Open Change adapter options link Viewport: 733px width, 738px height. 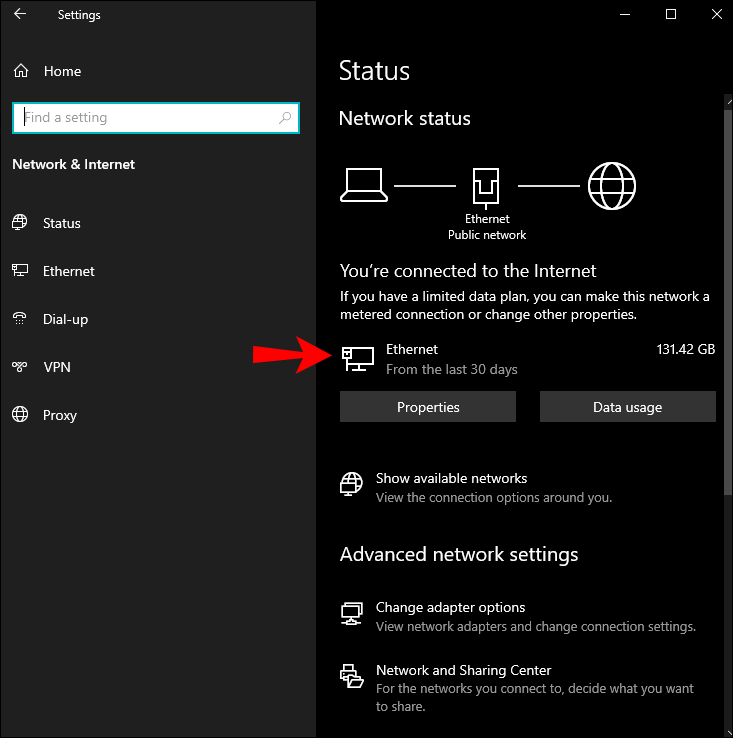(x=450, y=607)
